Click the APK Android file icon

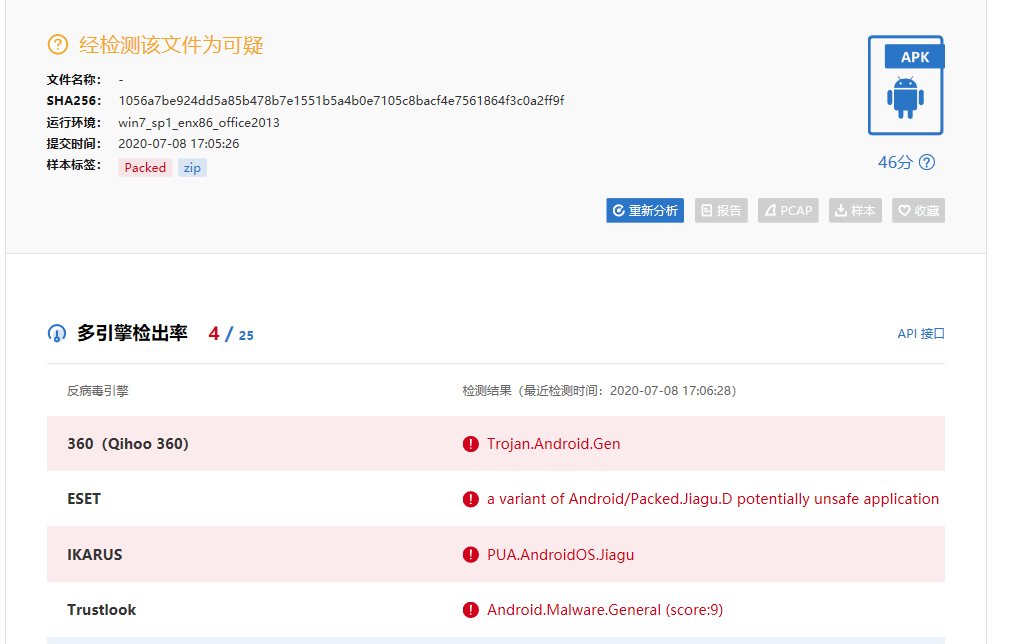click(905, 86)
